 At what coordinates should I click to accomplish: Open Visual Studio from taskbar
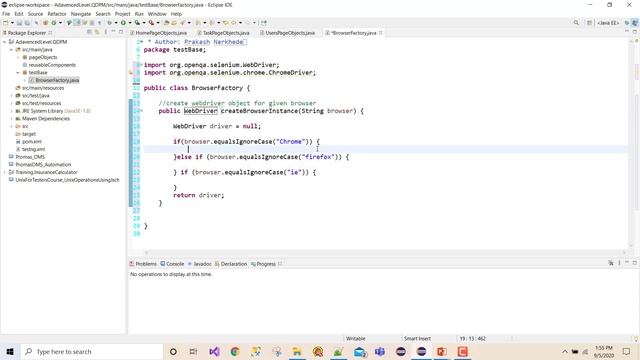[214, 351]
